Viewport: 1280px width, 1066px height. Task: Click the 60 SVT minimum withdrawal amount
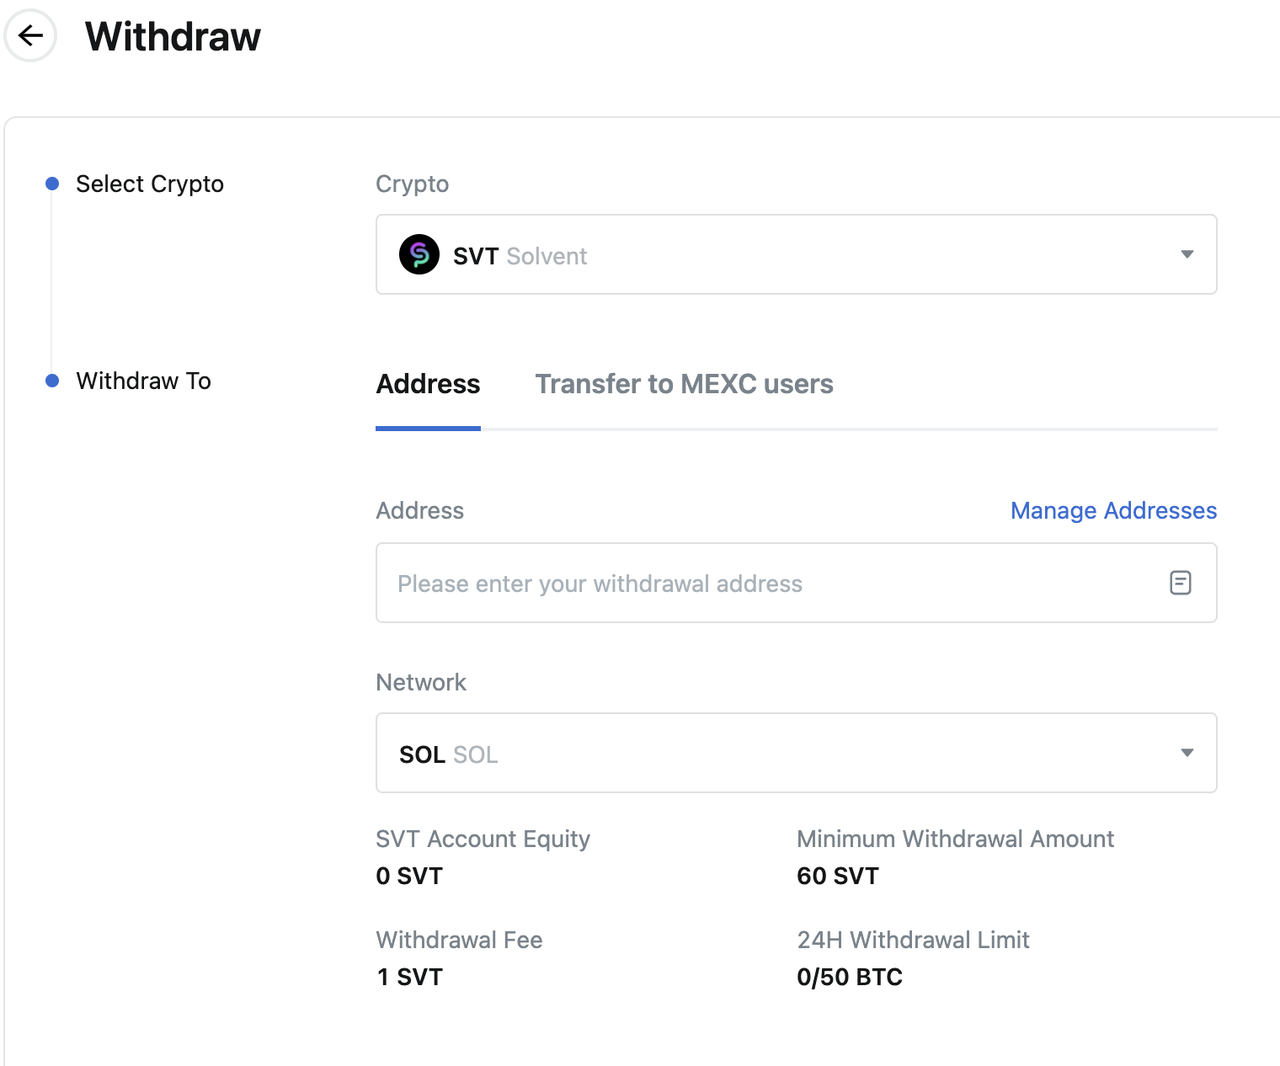[x=837, y=876]
